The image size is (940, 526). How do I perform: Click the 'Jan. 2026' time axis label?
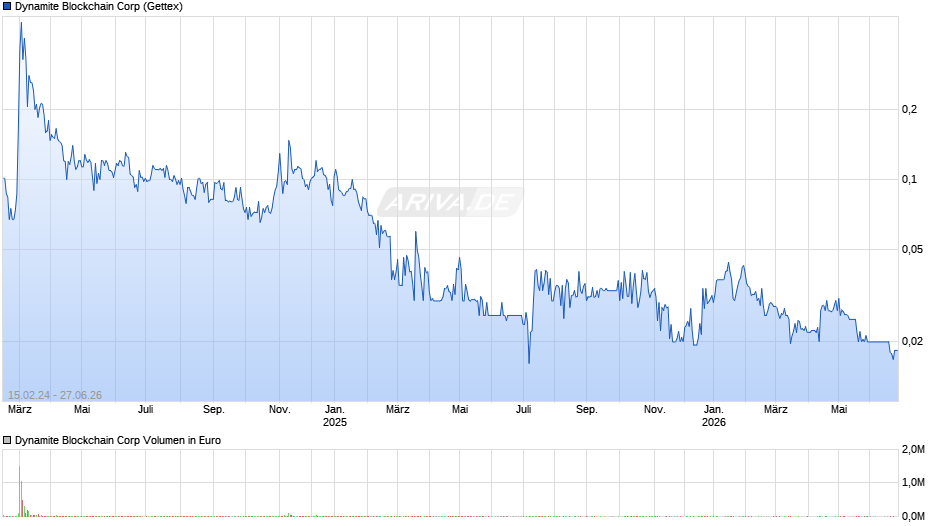coord(713,416)
